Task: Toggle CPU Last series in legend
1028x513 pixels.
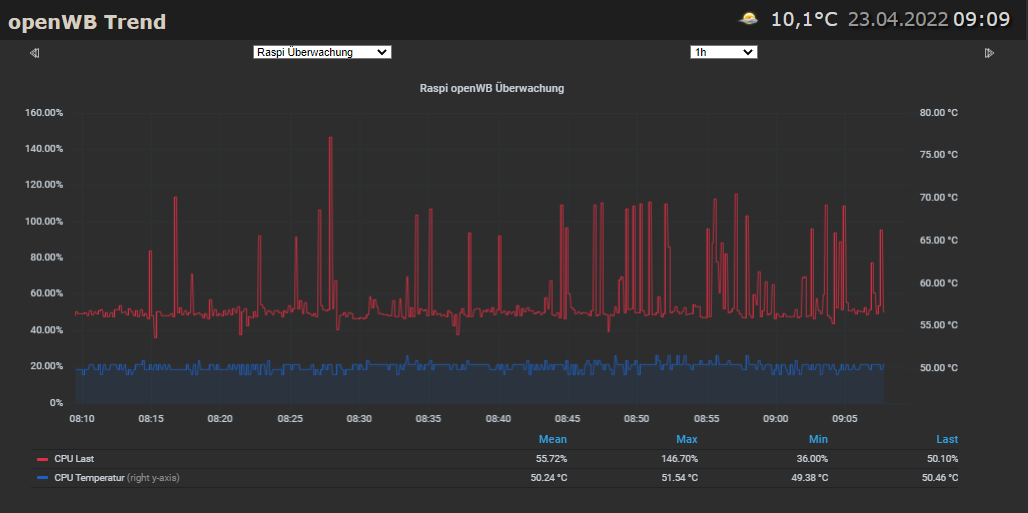Action: [x=74, y=459]
